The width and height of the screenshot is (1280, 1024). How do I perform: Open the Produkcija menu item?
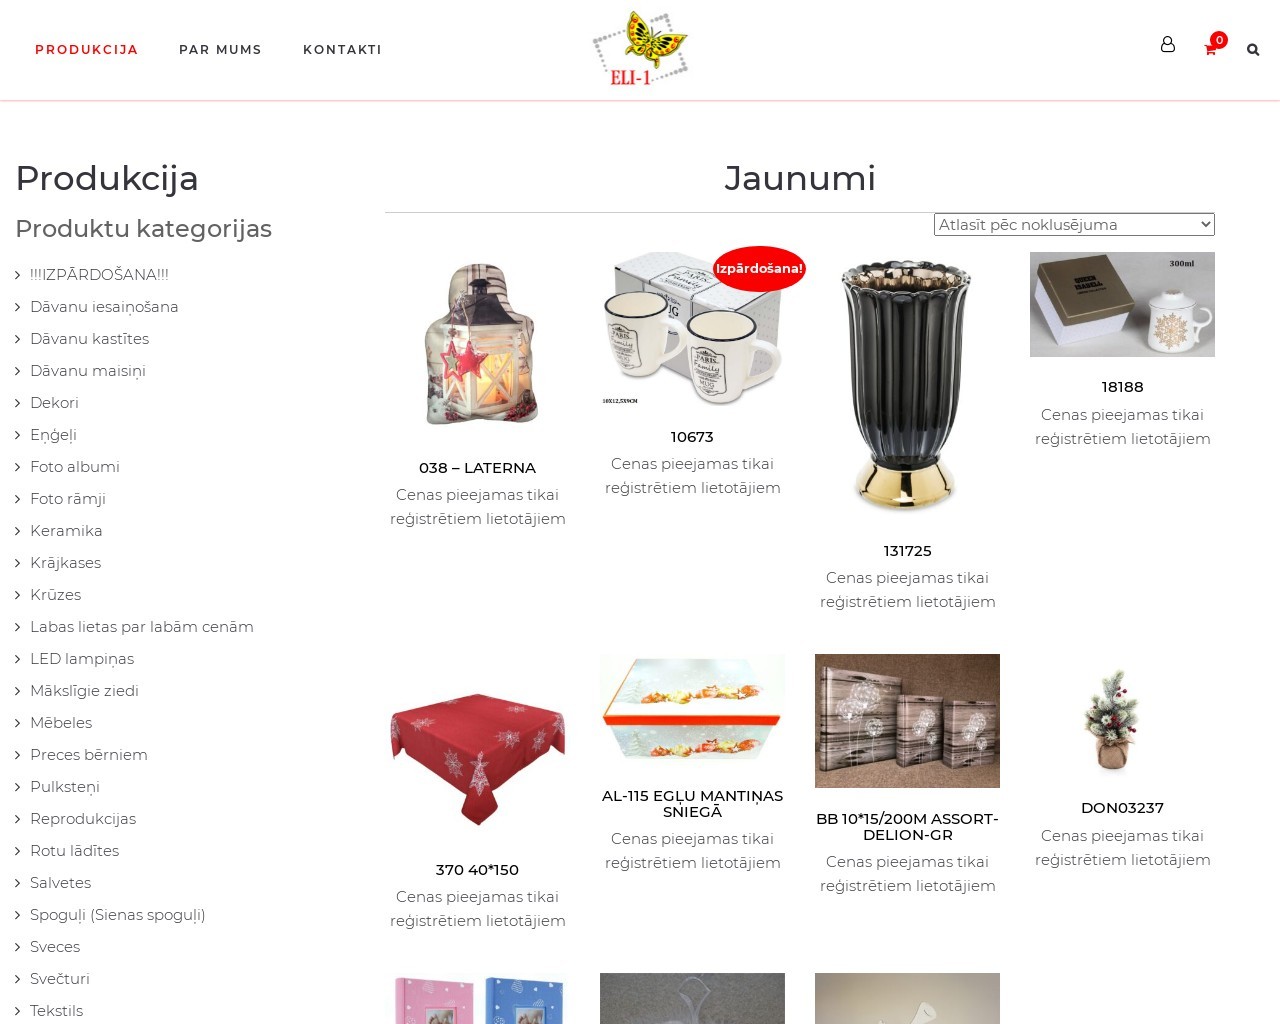pyautogui.click(x=87, y=50)
